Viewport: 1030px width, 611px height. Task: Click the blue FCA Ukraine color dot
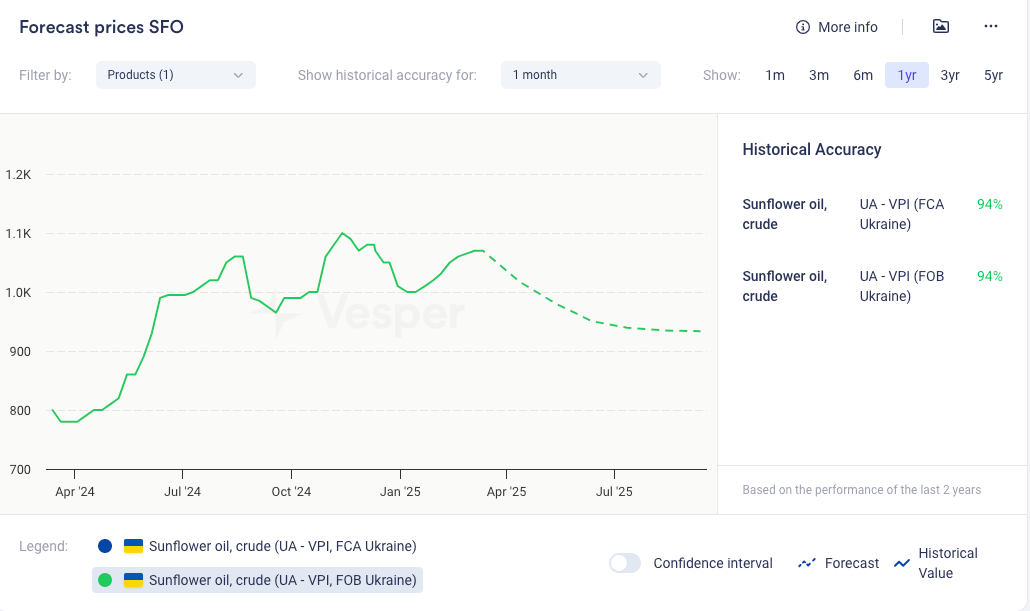click(x=105, y=546)
